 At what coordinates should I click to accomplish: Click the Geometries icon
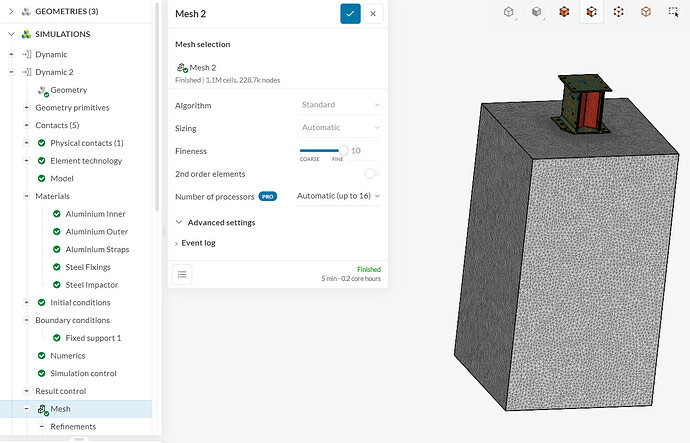tap(26, 11)
